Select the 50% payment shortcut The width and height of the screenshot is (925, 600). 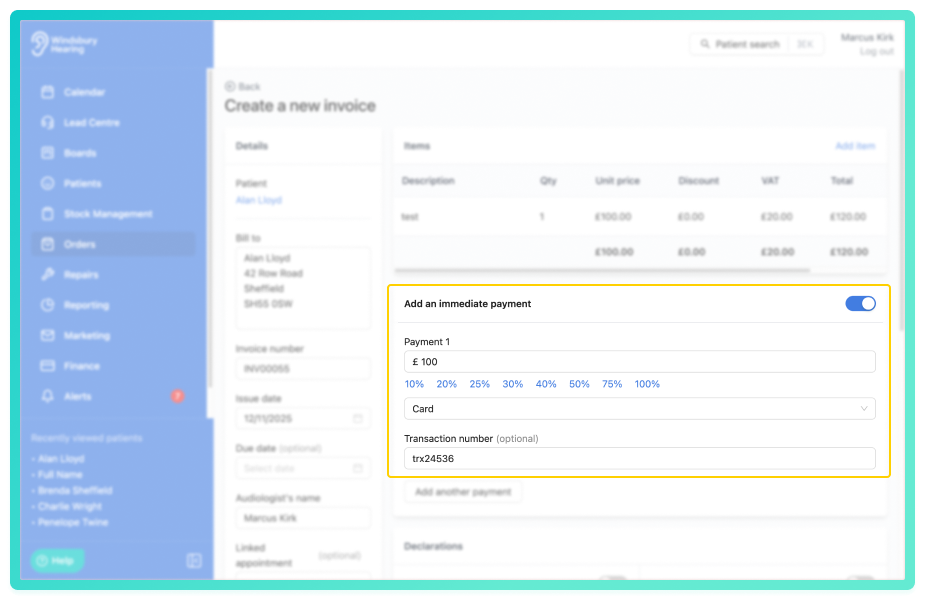coord(579,384)
